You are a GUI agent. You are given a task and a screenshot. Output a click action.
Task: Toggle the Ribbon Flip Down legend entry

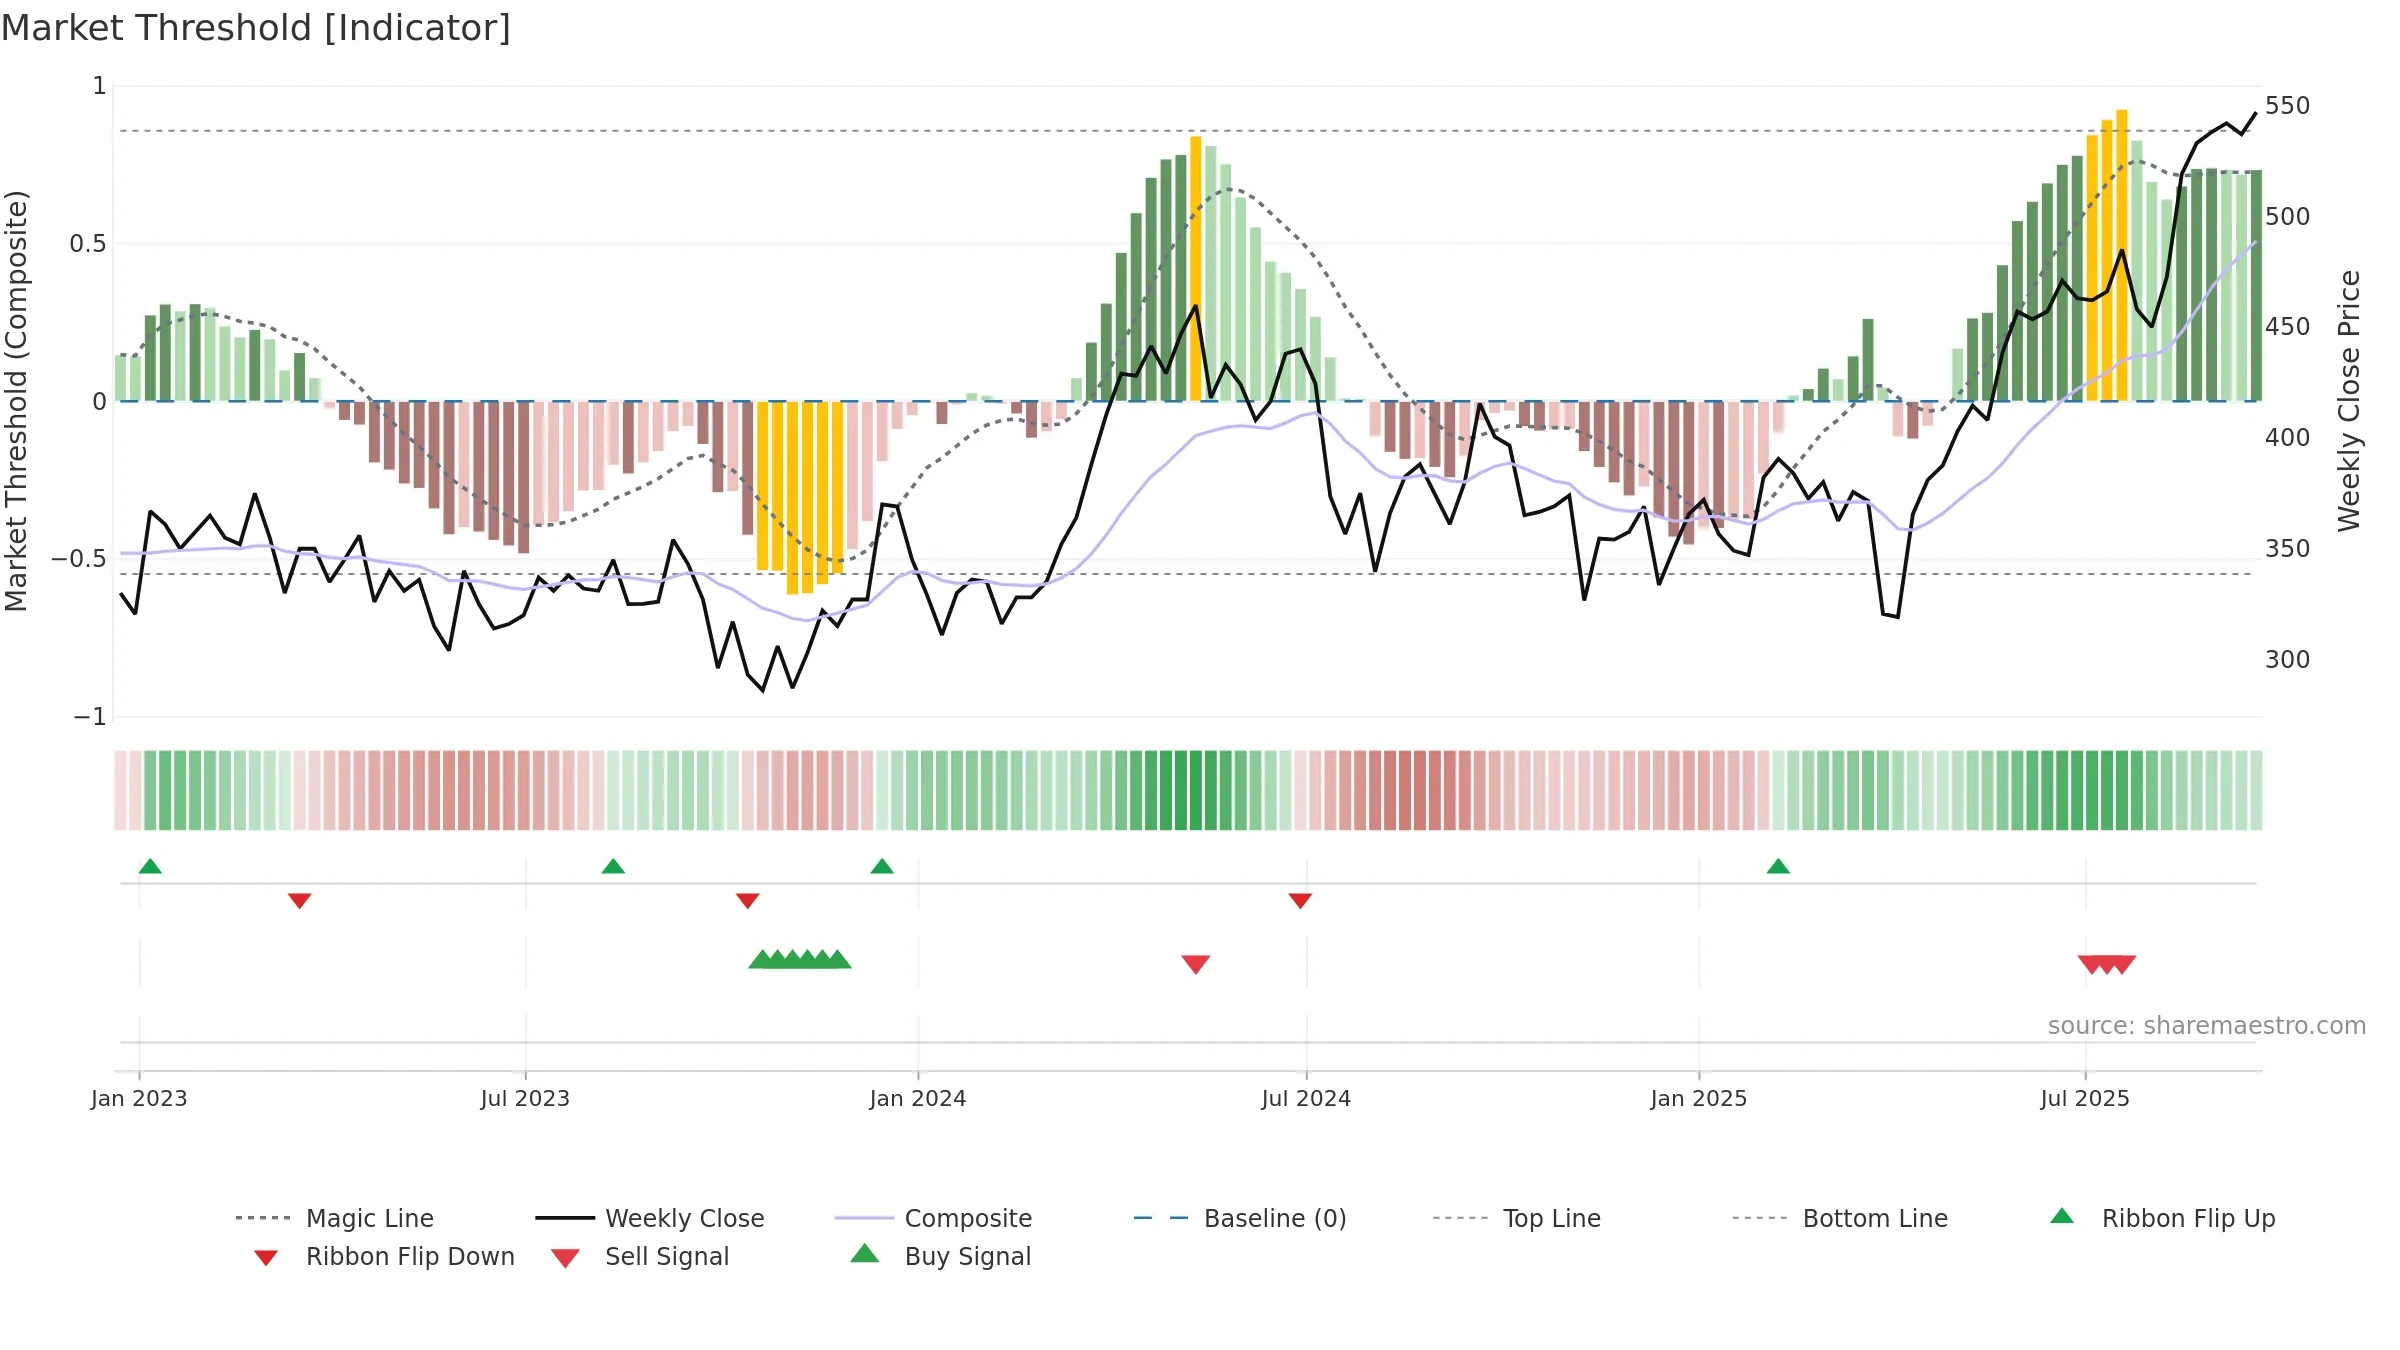click(383, 1256)
